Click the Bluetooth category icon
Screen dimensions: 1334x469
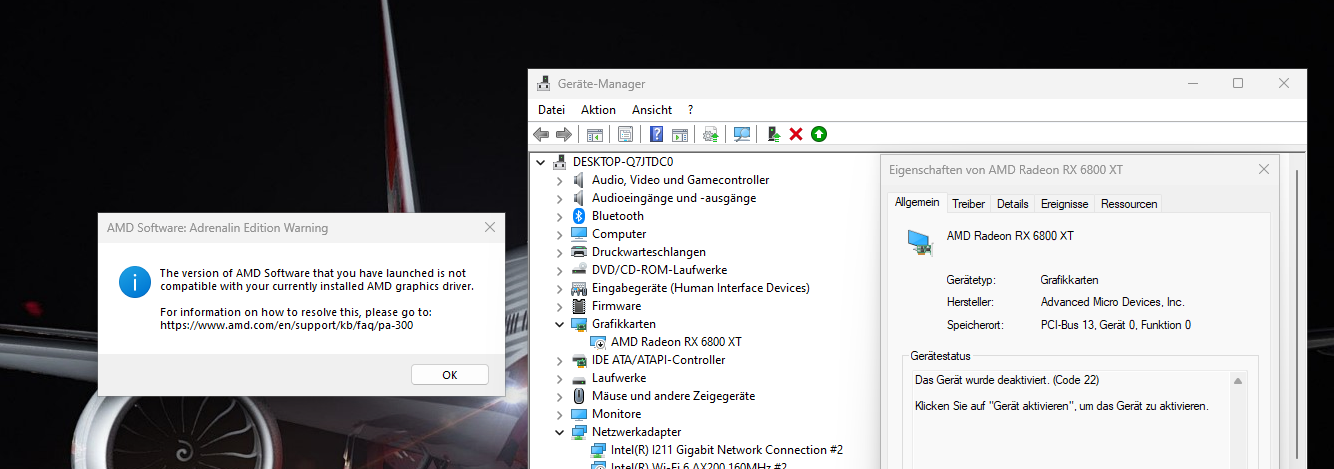(579, 216)
